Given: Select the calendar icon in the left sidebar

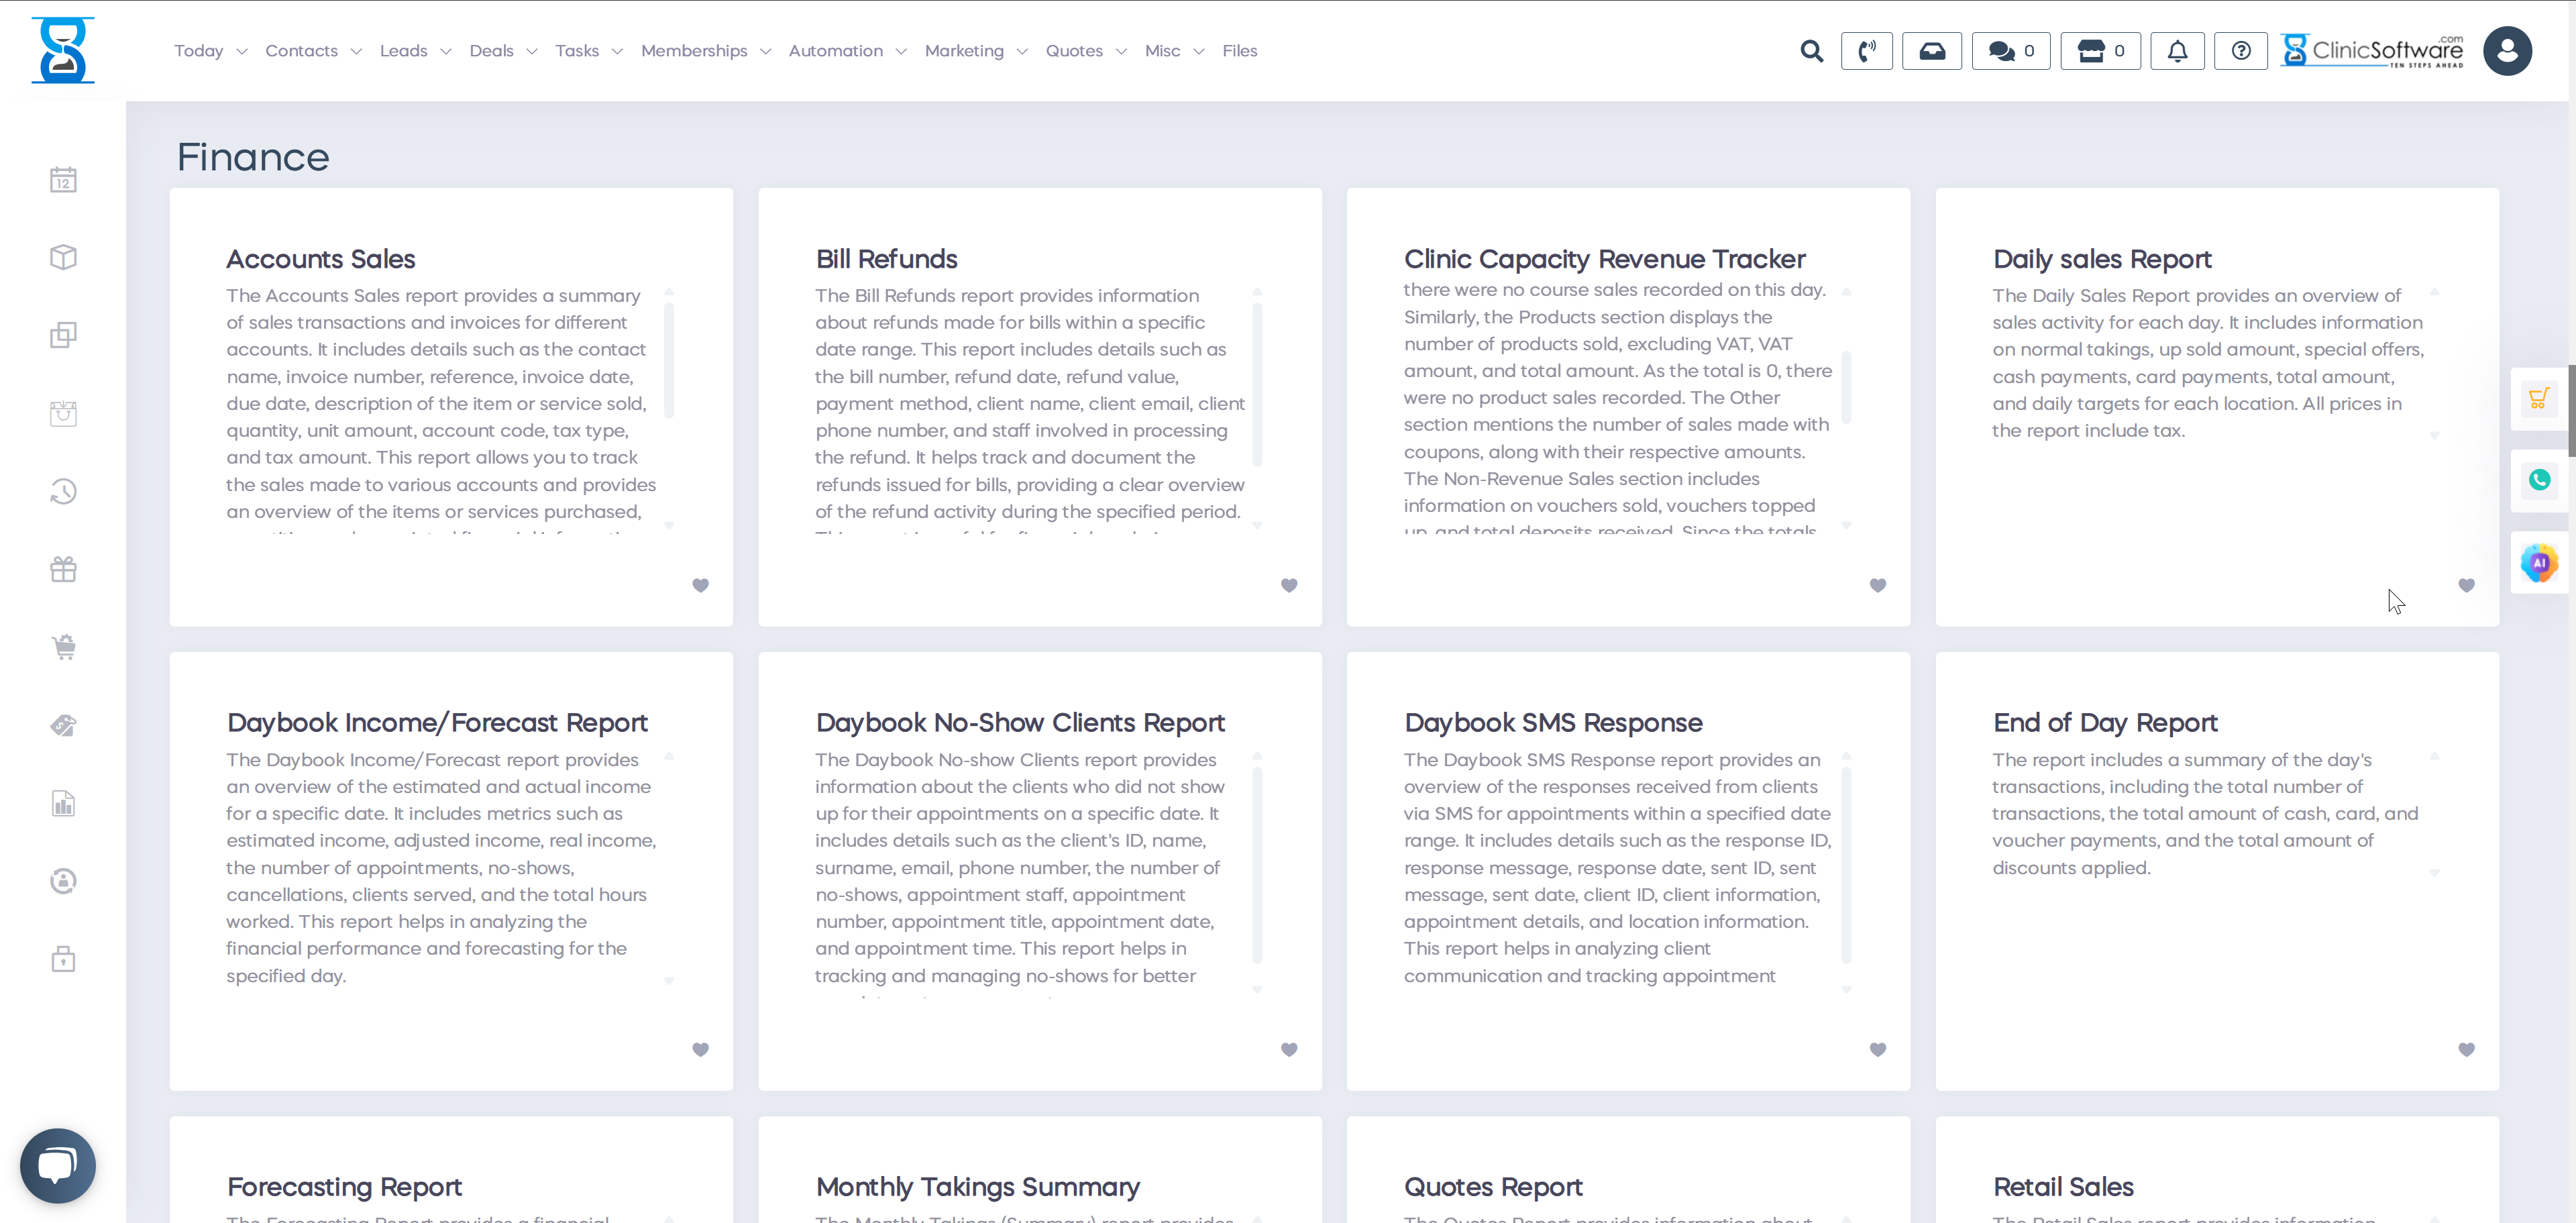Looking at the screenshot, I should tap(62, 179).
